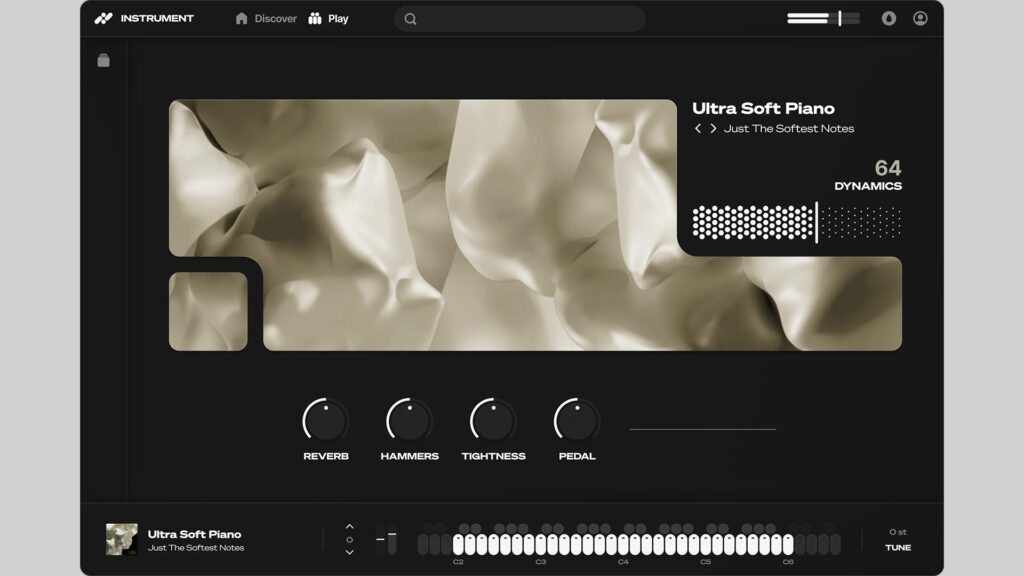Viewport: 1024px width, 576px height.
Task: Go to next preset with right chevron
Action: (x=713, y=129)
